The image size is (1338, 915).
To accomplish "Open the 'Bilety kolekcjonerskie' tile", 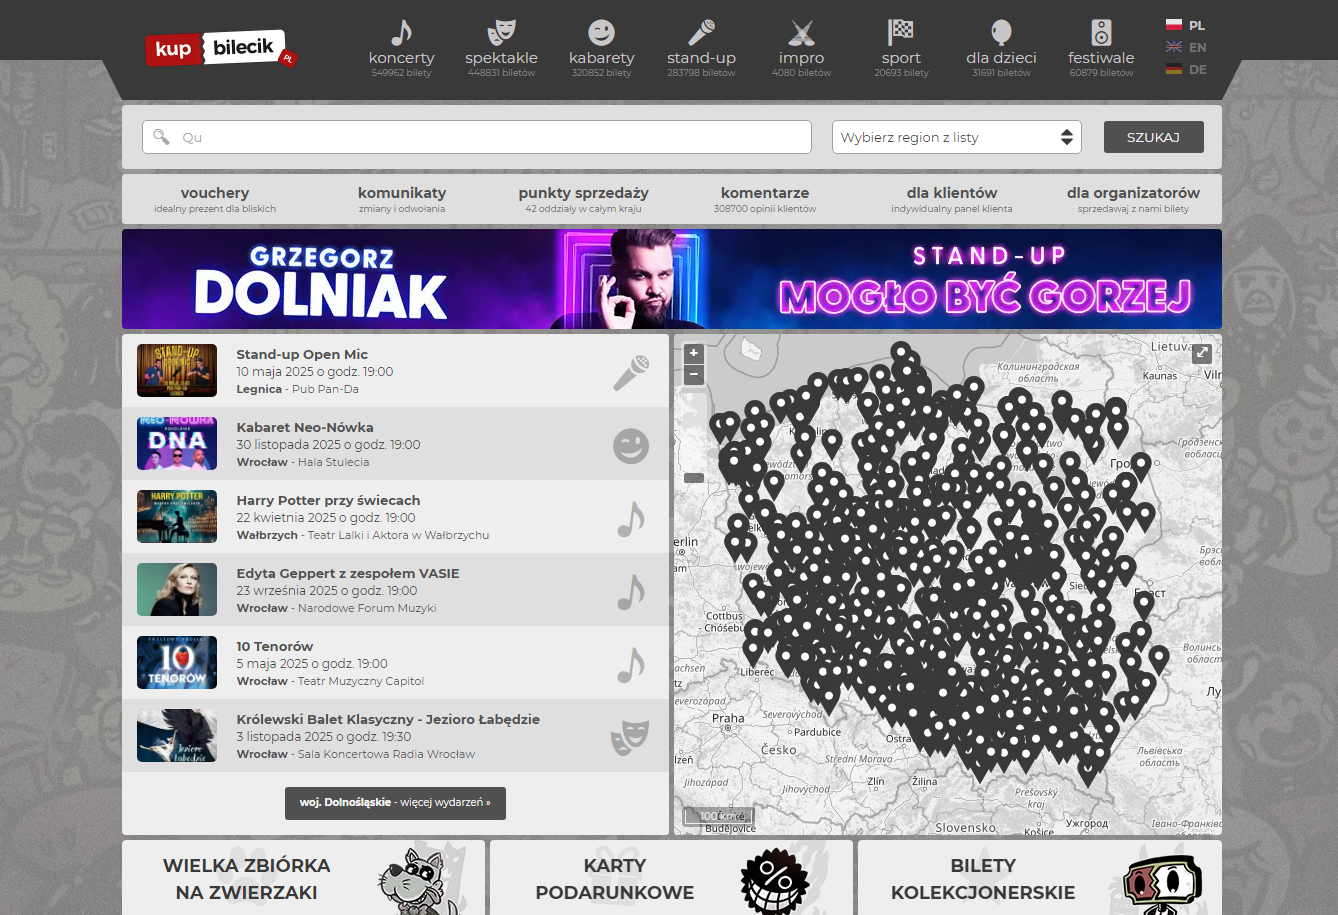I will [1040, 878].
